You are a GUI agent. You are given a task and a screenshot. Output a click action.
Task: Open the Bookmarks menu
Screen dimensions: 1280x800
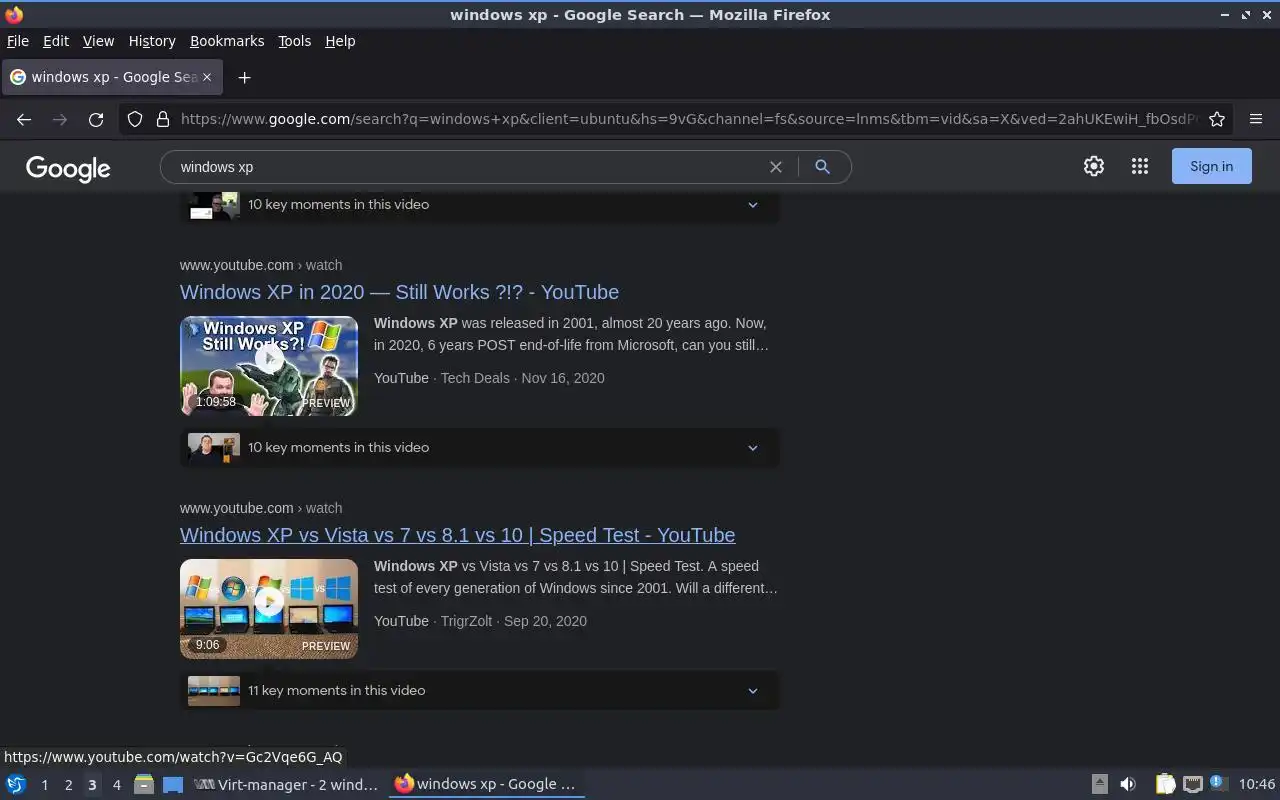tap(227, 41)
